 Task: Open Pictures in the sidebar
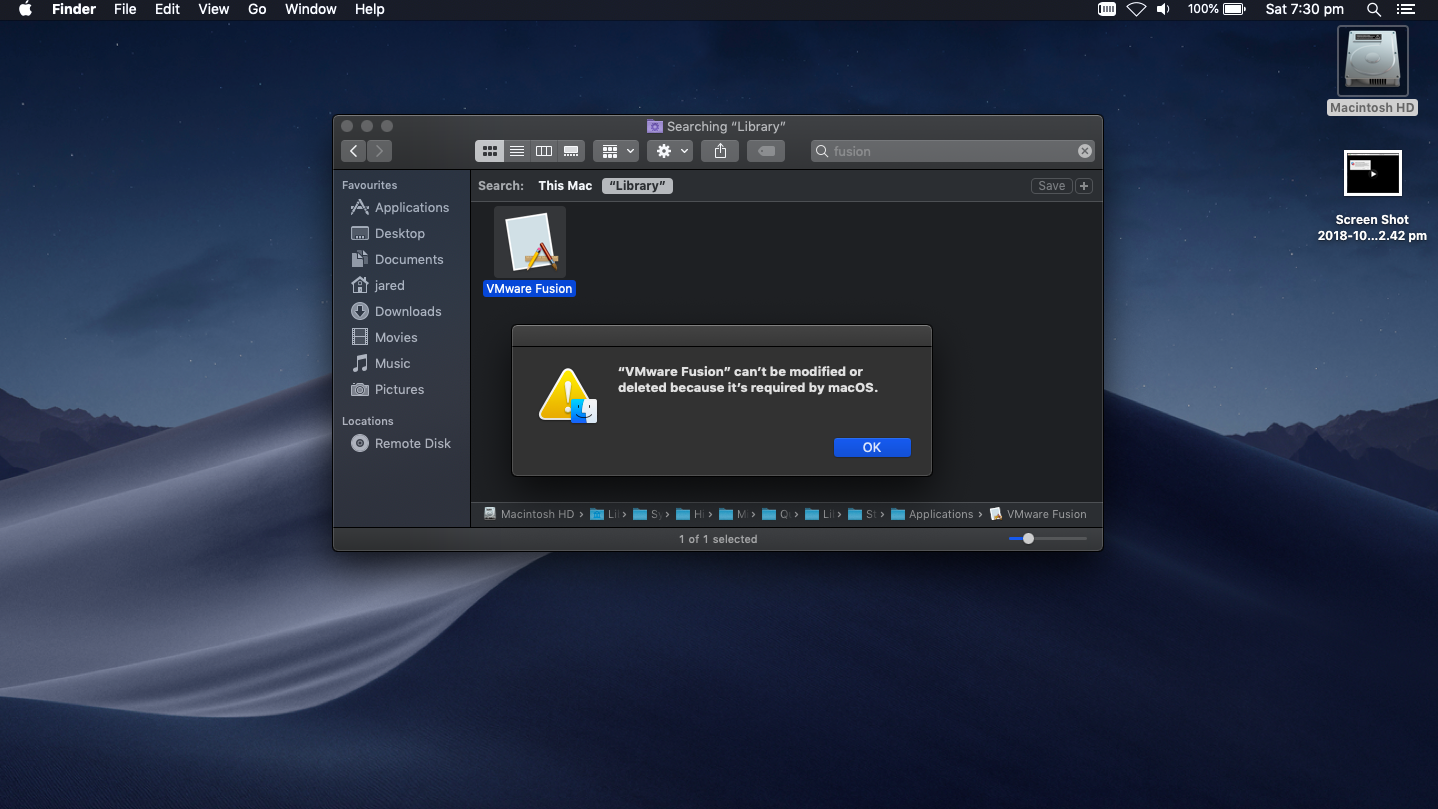click(388, 389)
